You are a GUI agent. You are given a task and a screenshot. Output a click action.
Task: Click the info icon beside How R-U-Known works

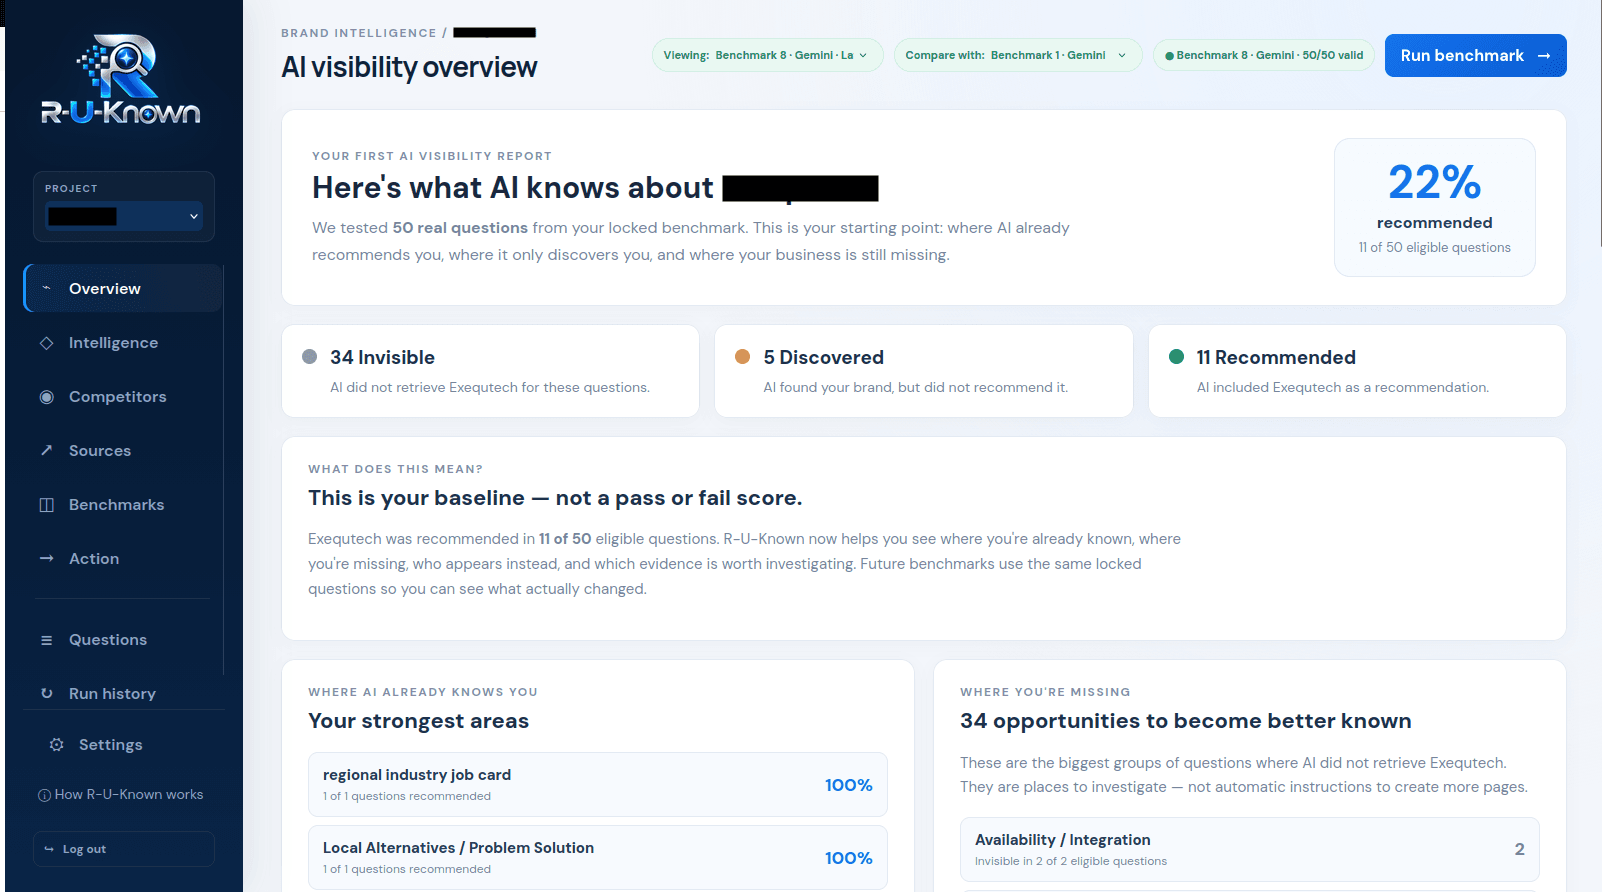(x=44, y=796)
